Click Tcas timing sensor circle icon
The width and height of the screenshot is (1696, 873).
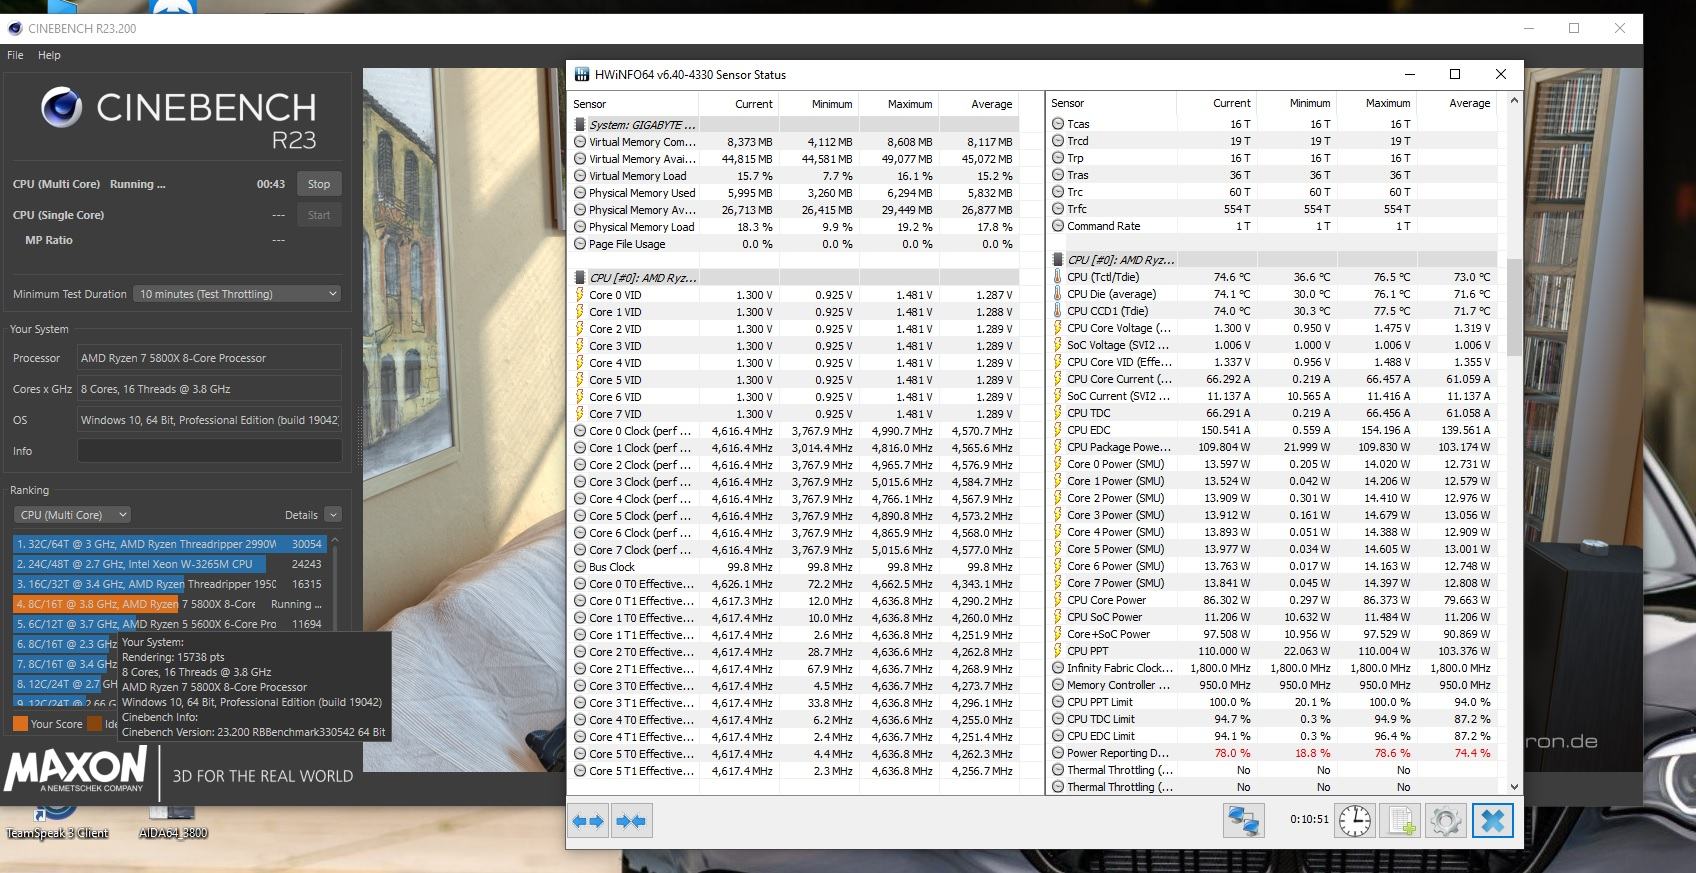1058,124
